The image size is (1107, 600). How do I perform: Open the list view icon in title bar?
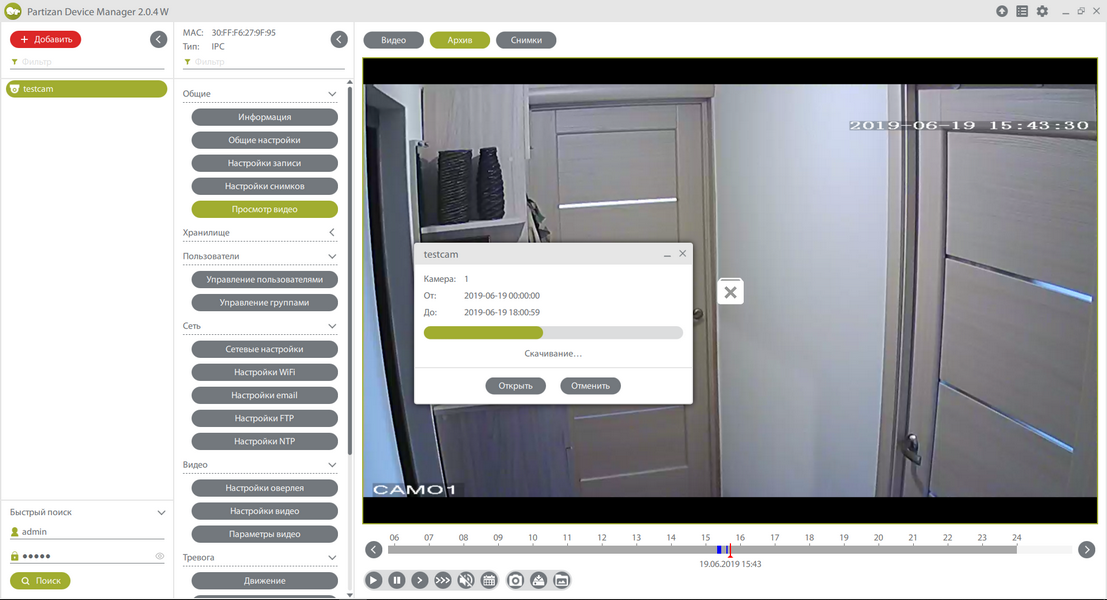(x=1022, y=11)
